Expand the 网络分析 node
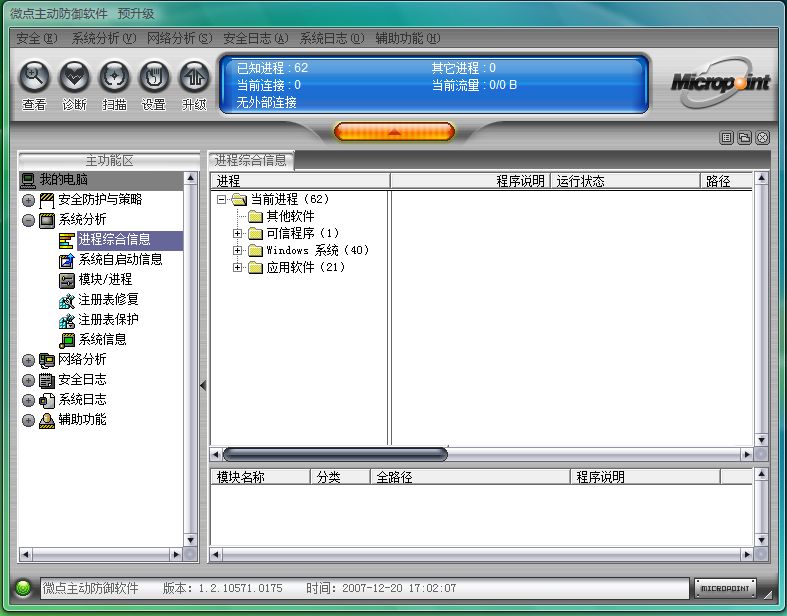 29,360
